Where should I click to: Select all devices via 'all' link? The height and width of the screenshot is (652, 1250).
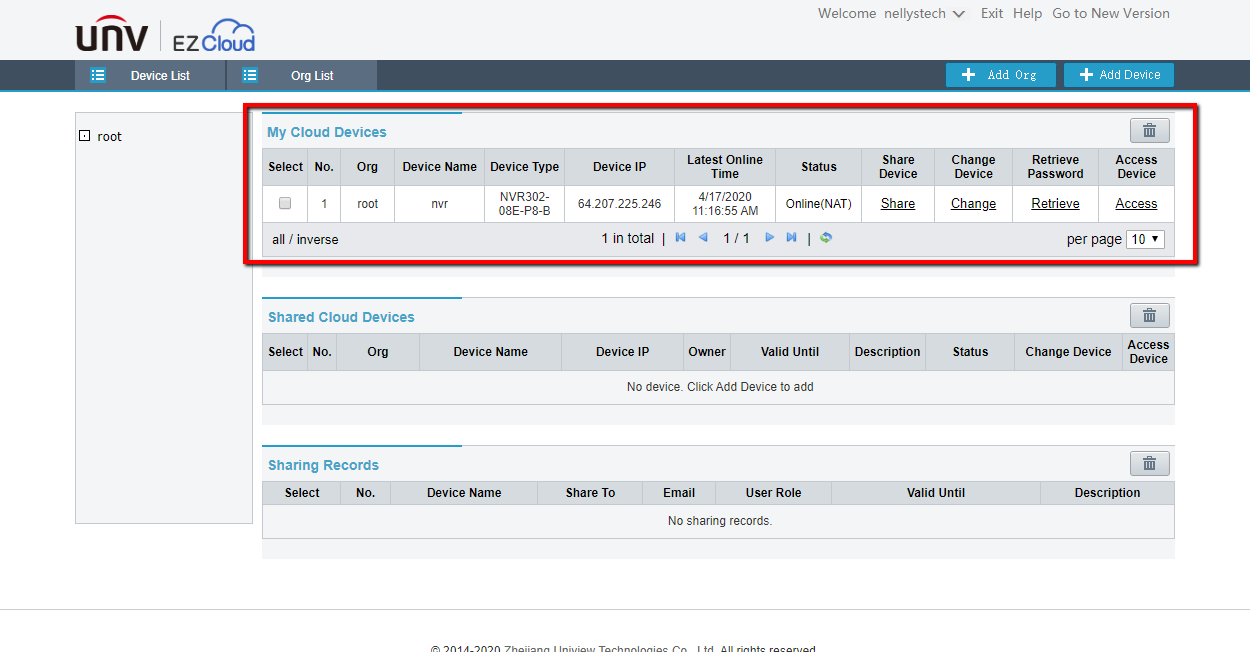pos(280,240)
